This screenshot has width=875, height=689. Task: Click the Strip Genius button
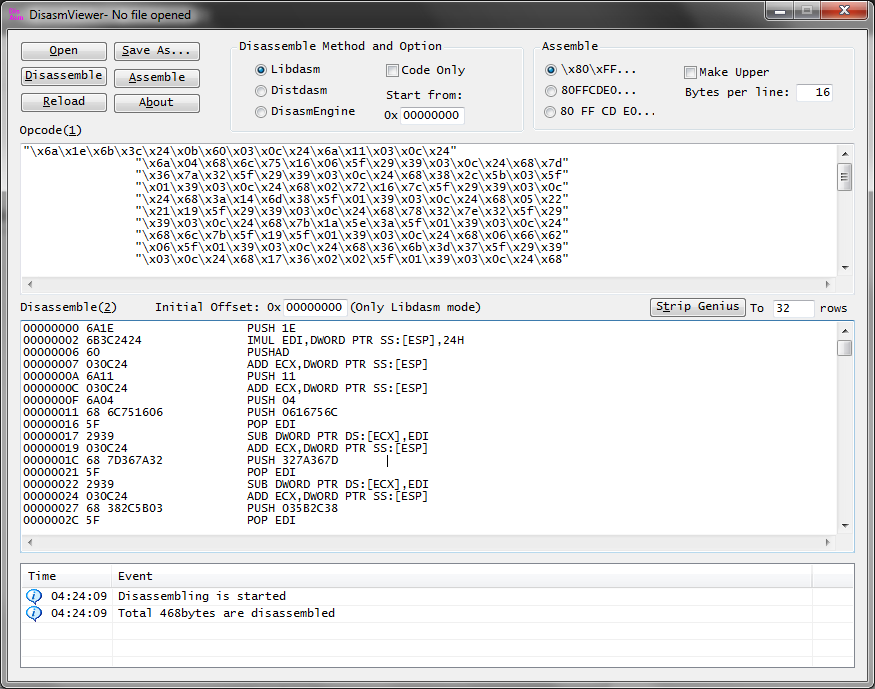(x=697, y=307)
